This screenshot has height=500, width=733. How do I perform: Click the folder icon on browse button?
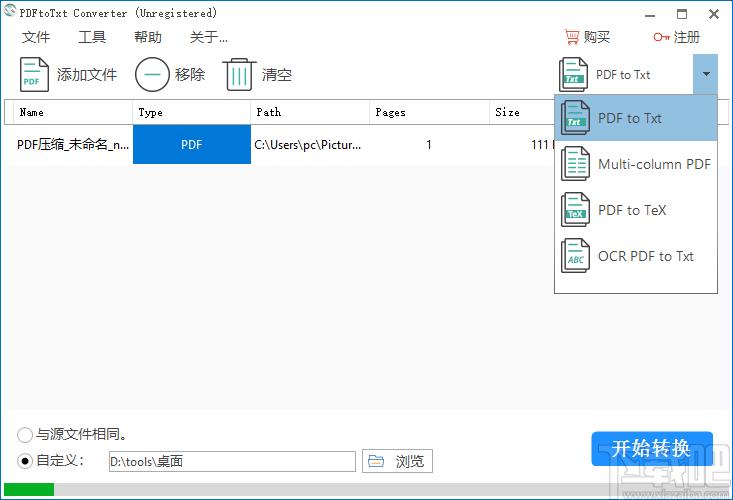click(x=376, y=461)
